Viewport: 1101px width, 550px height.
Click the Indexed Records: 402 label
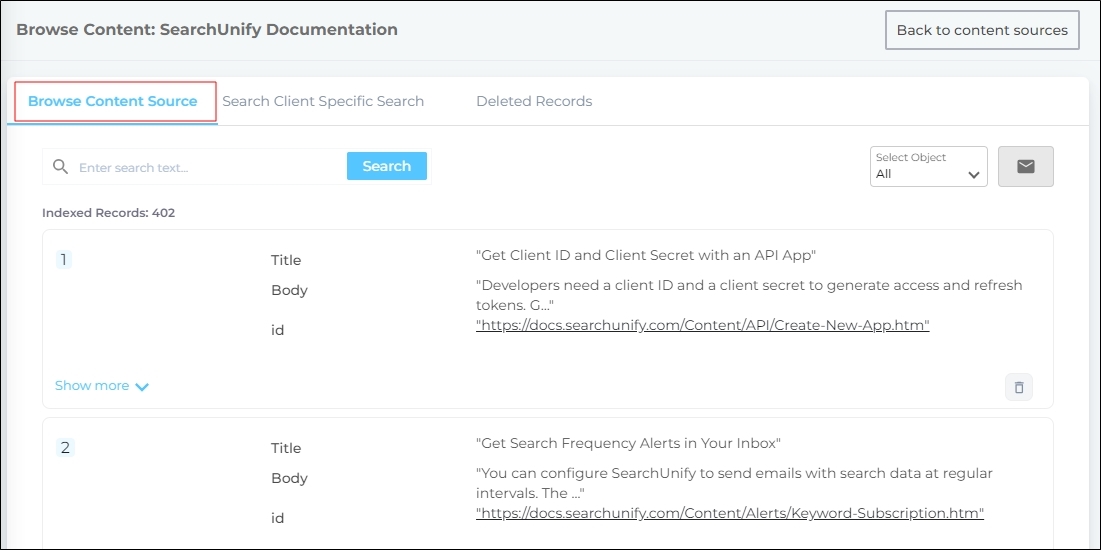click(108, 213)
